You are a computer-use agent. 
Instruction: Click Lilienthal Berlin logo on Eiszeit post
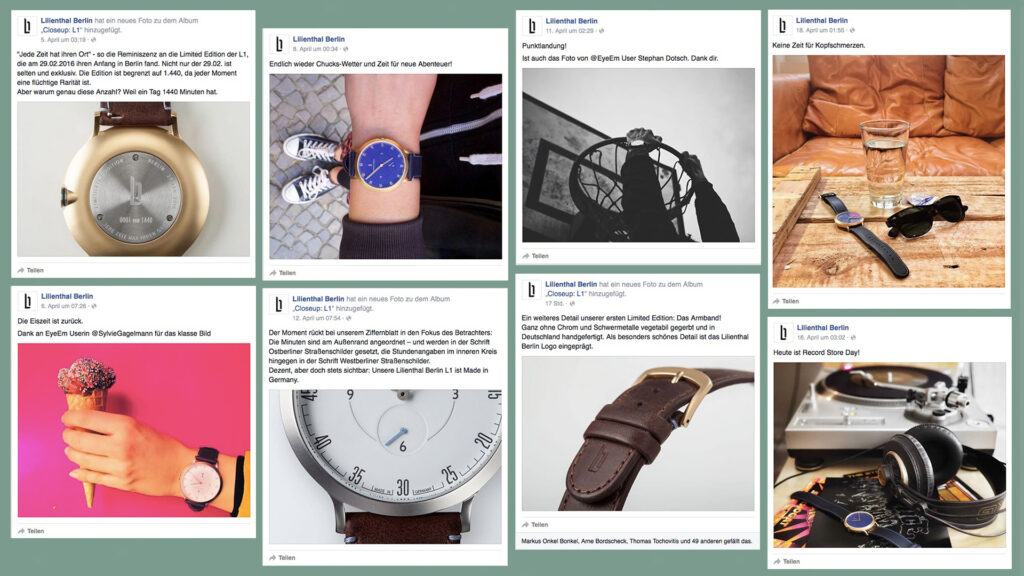click(27, 301)
